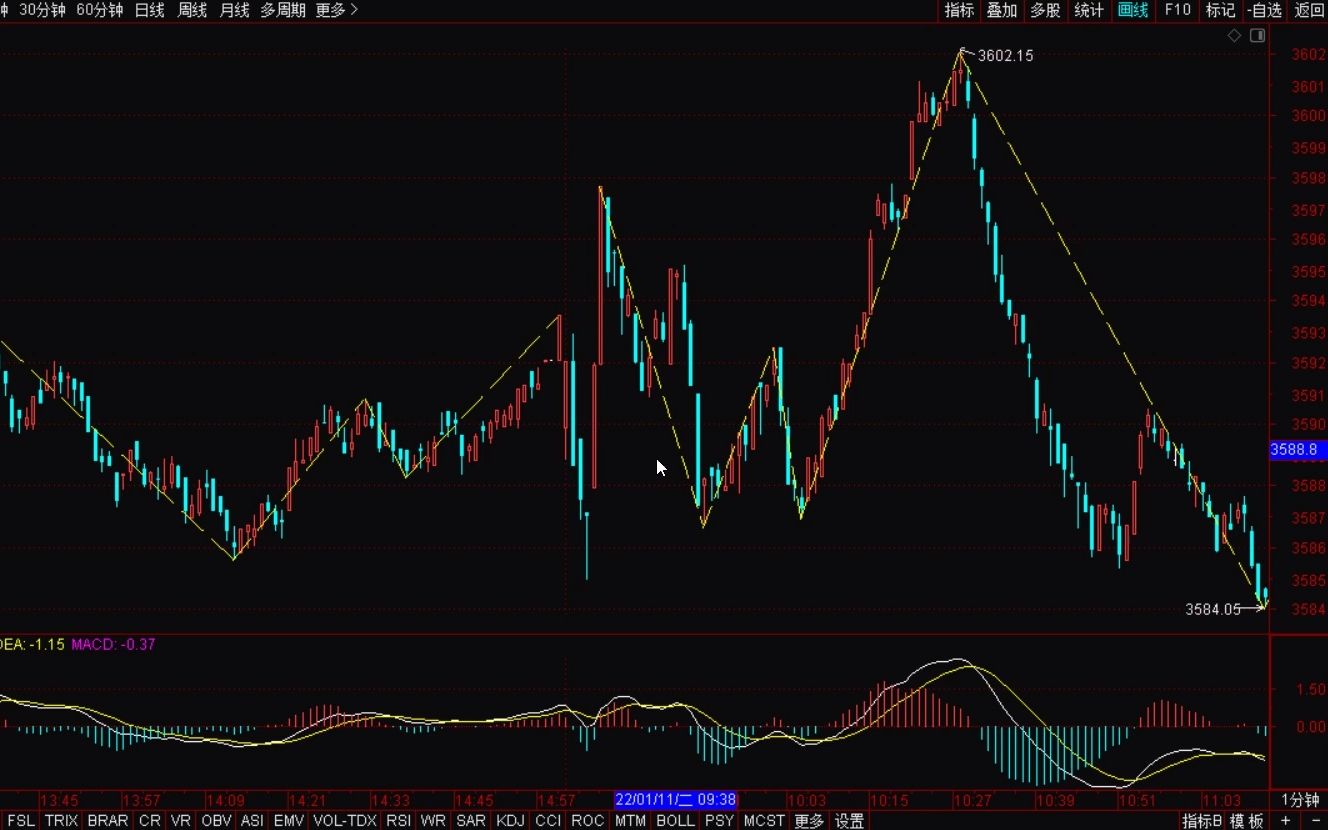1328x830 pixels.
Task: Click the 13:57 time axis label
Action: pos(142,801)
